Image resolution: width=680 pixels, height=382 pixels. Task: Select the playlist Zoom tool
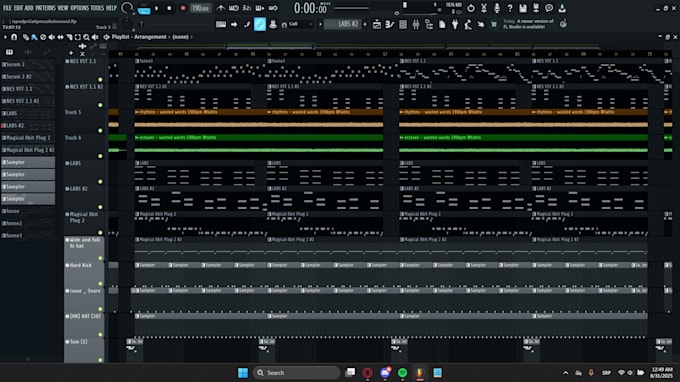pyautogui.click(x=86, y=37)
